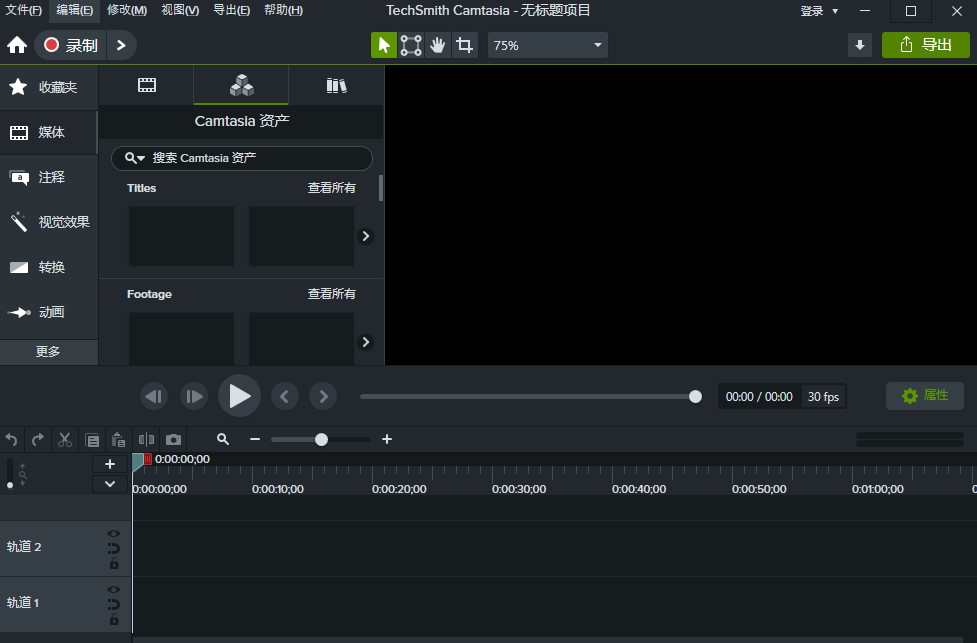Click 查看所有 for Titles
Image resolution: width=977 pixels, height=643 pixels.
pos(331,188)
